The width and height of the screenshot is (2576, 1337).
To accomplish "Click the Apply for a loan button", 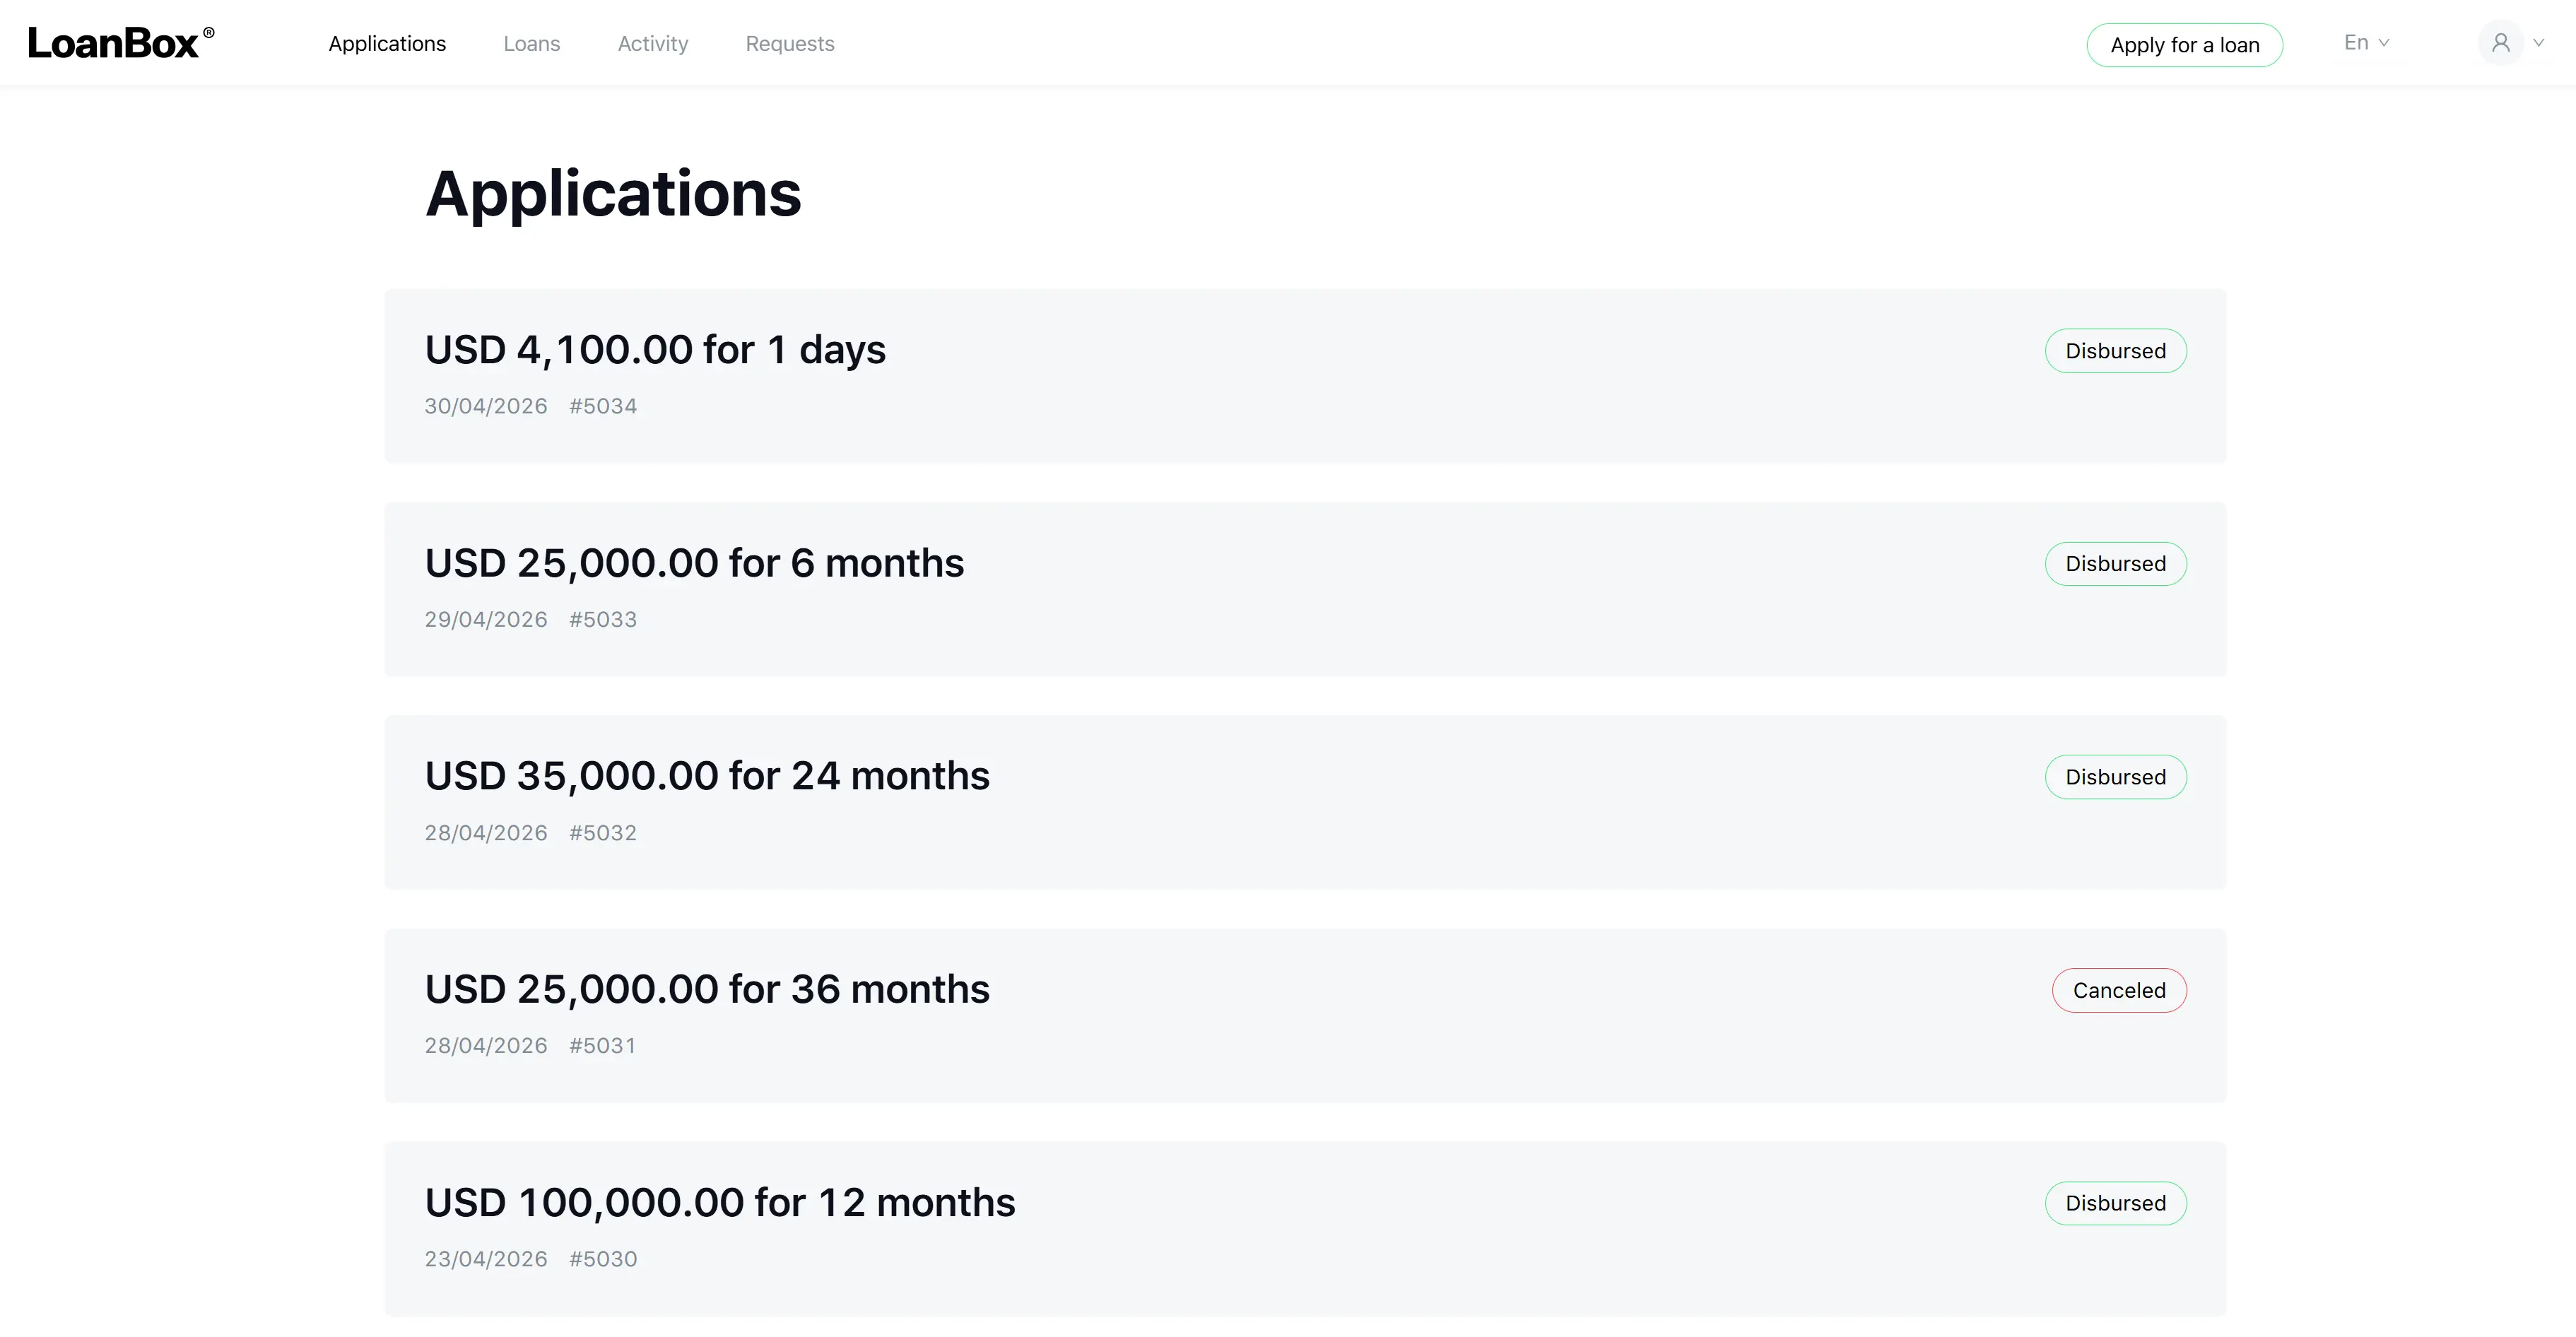I will pyautogui.click(x=2185, y=45).
